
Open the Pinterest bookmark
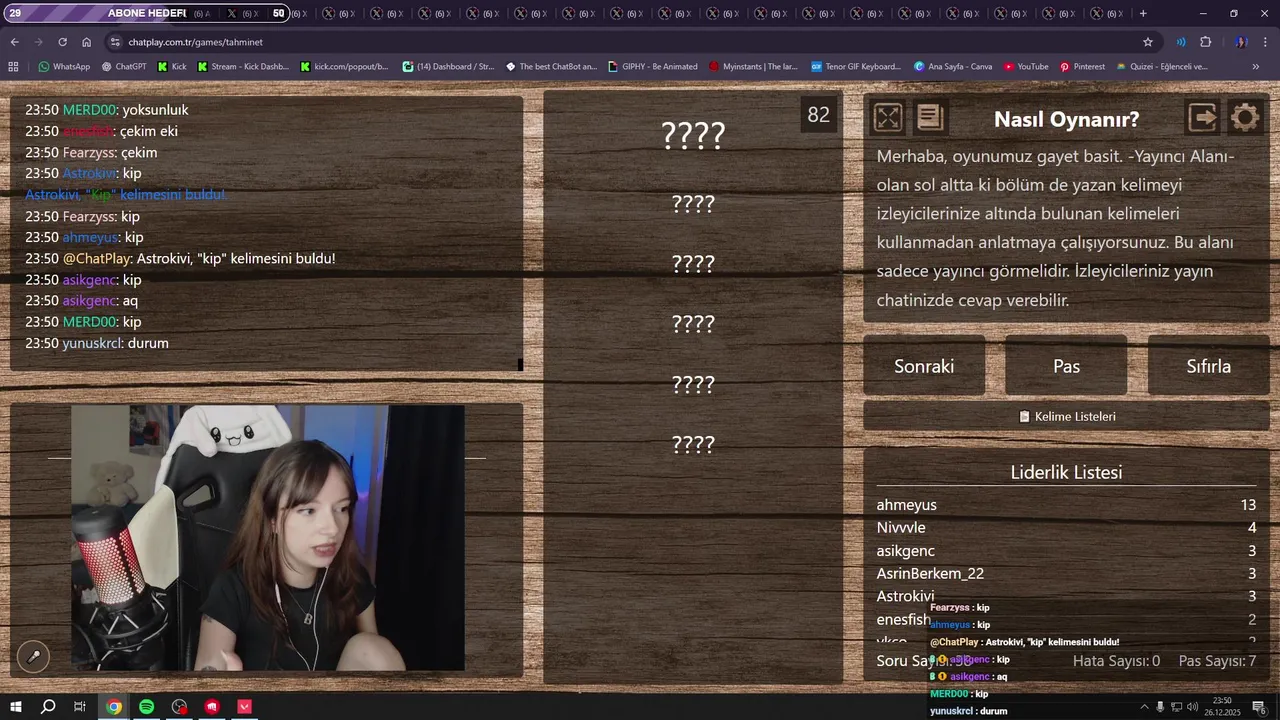coord(1082,67)
